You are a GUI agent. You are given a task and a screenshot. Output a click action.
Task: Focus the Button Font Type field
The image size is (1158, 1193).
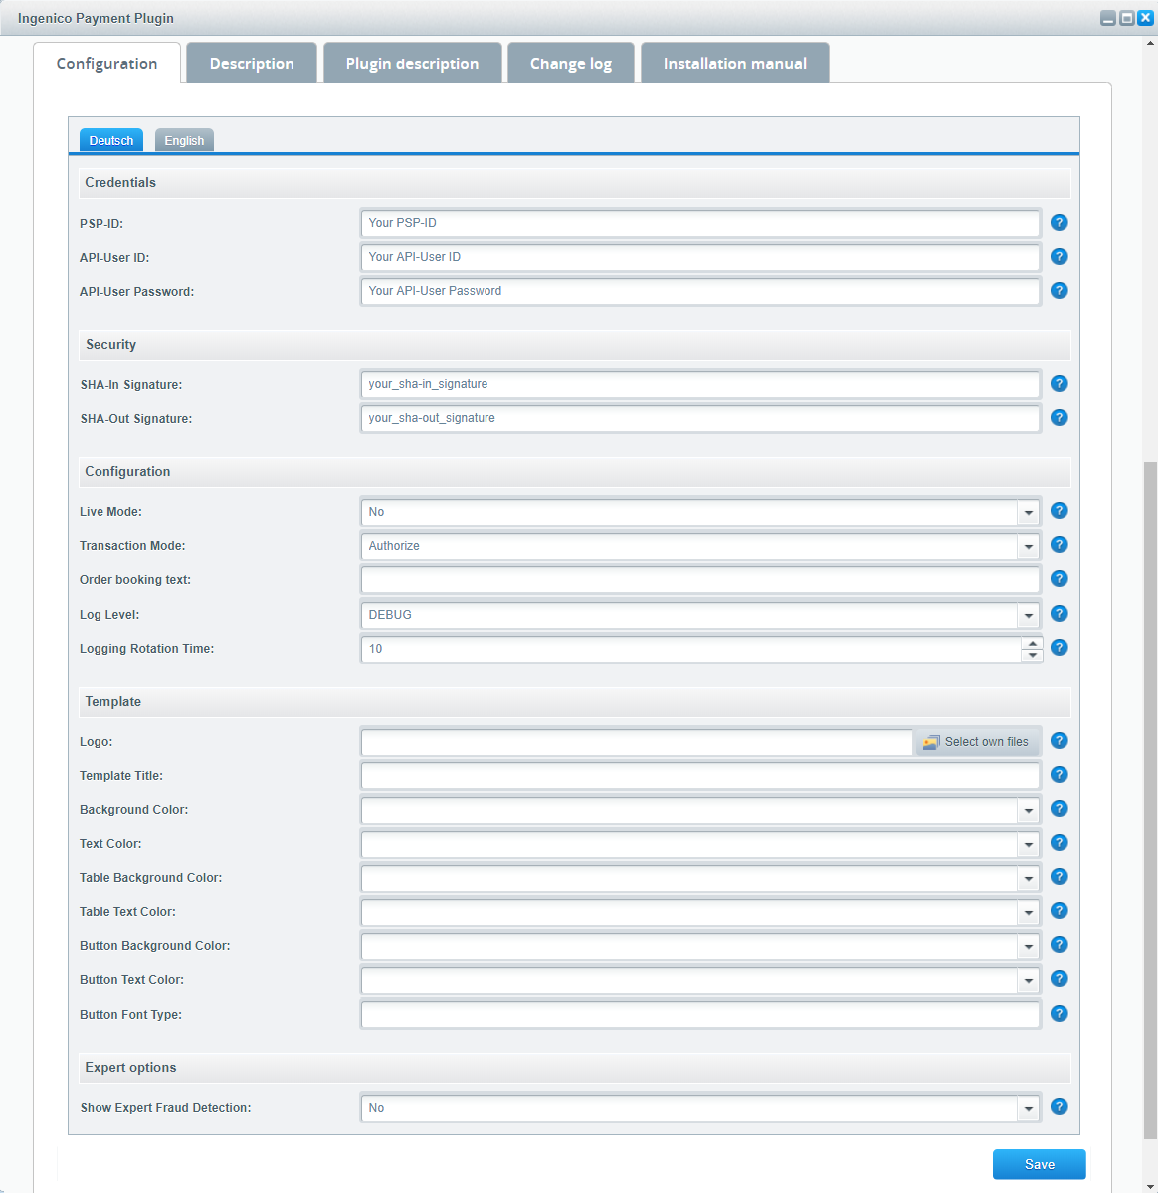(700, 1015)
